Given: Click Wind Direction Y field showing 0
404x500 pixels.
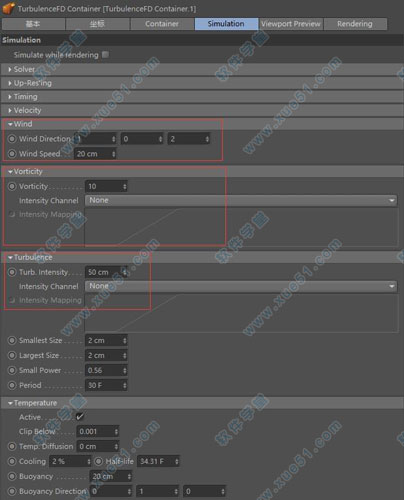Looking at the screenshot, I should tap(142, 139).
